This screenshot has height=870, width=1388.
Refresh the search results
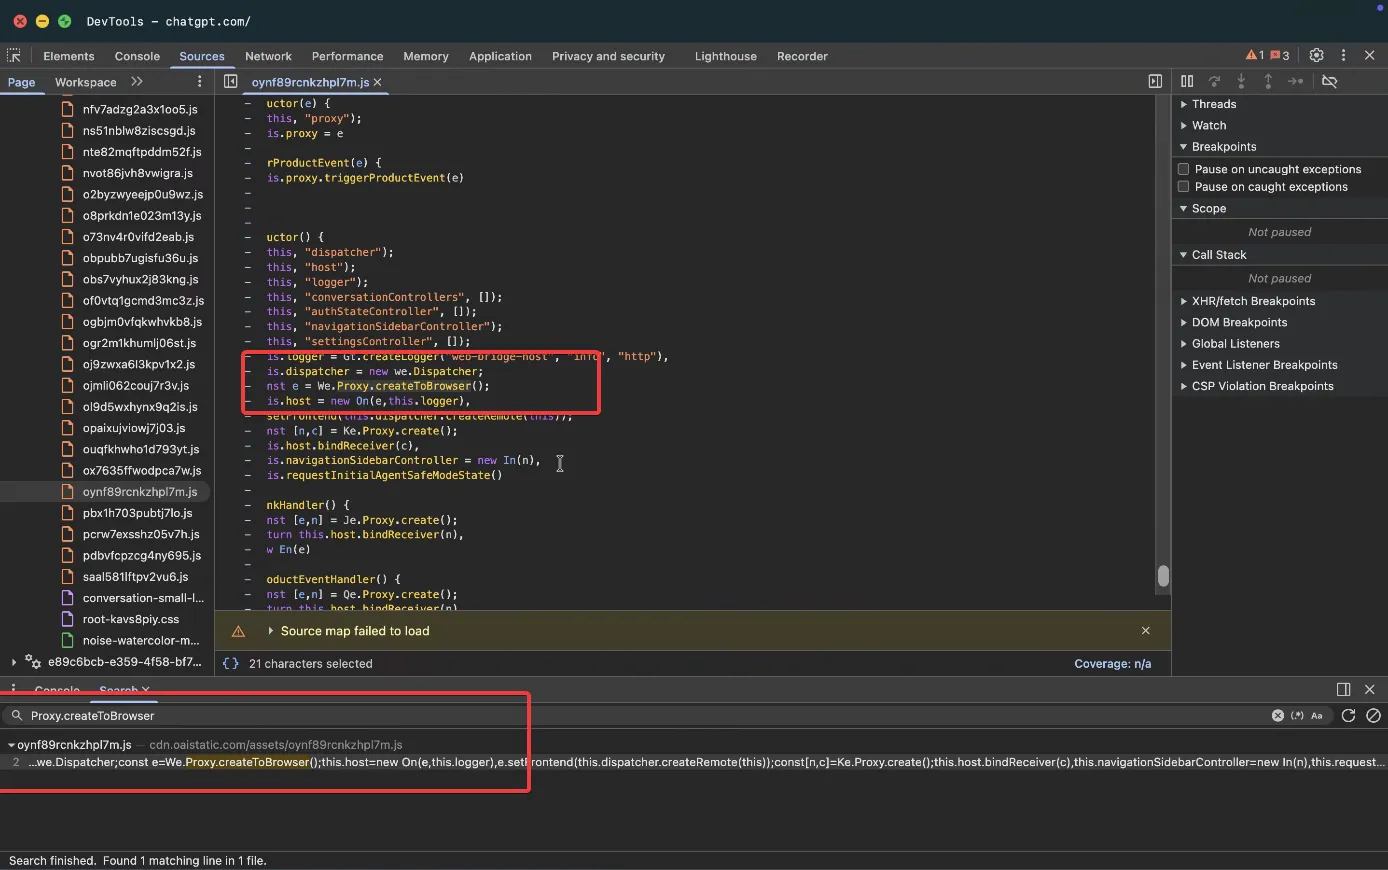click(1348, 715)
